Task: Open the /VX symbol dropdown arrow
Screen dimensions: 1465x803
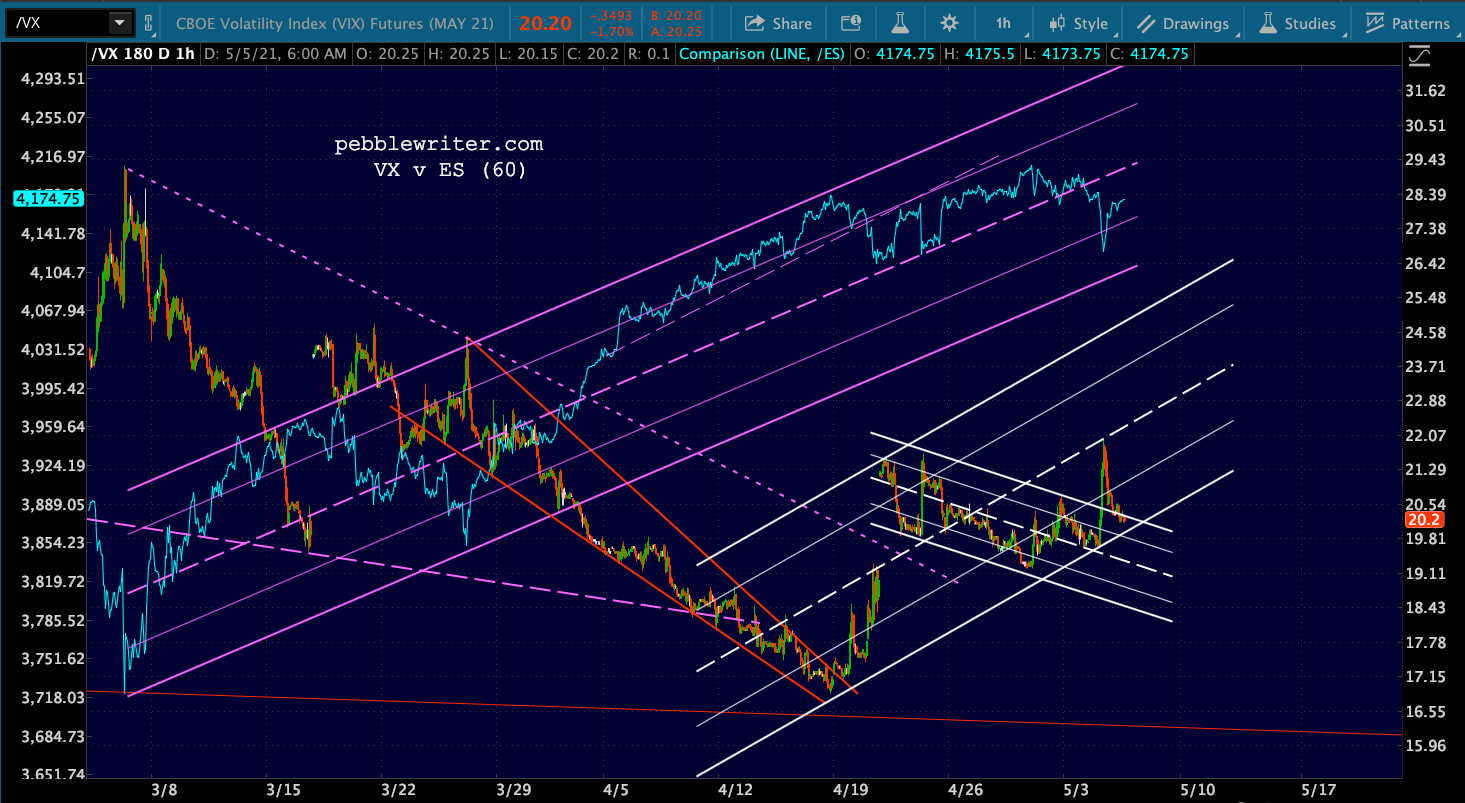Action: (120, 22)
